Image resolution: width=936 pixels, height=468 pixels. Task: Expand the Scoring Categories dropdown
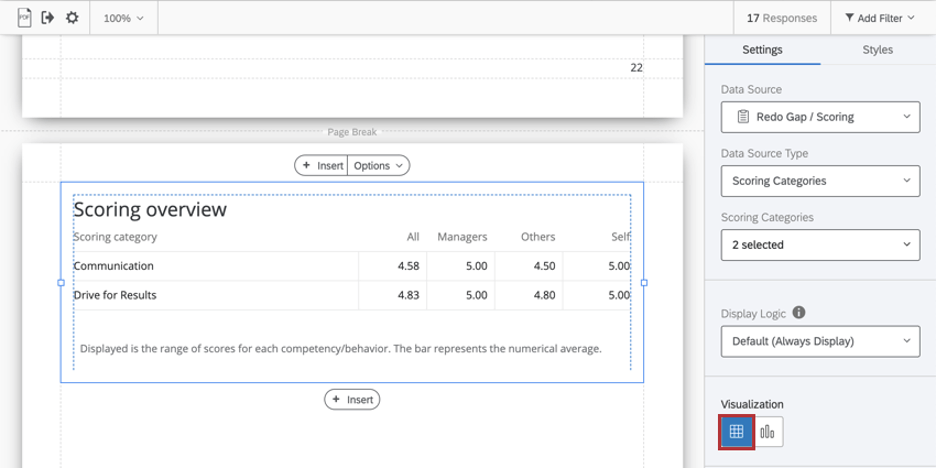[x=819, y=245]
